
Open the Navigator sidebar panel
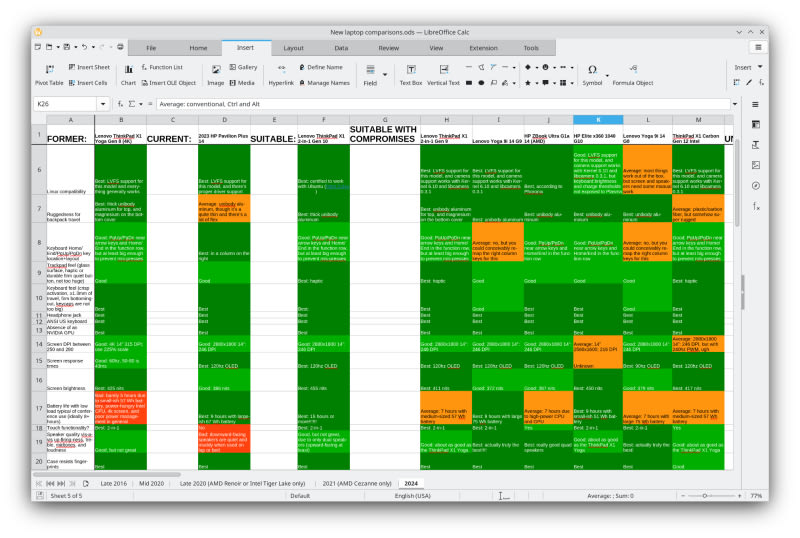coord(755,185)
